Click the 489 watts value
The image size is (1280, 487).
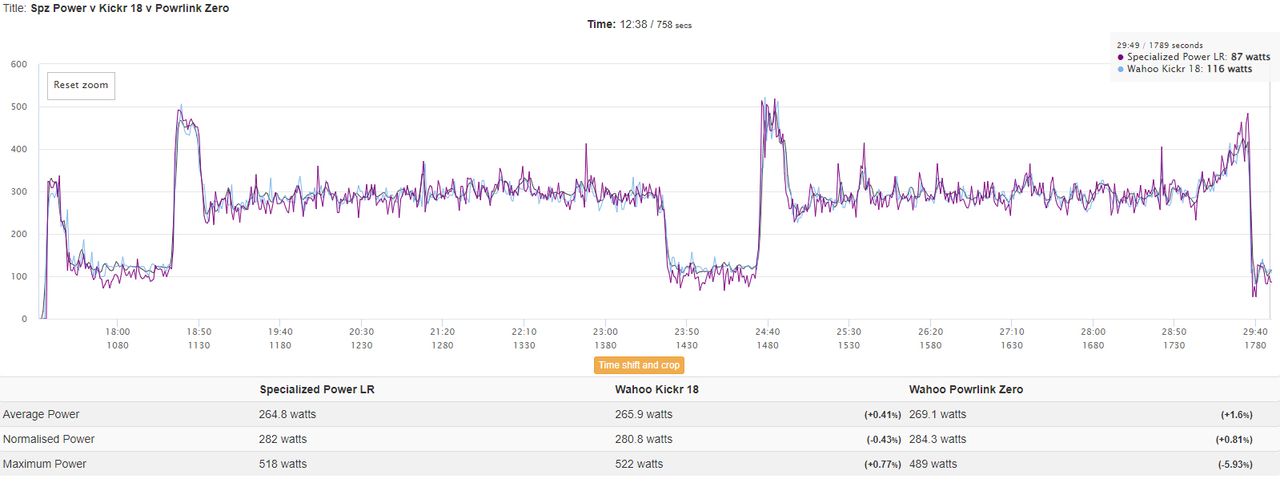[x=933, y=464]
